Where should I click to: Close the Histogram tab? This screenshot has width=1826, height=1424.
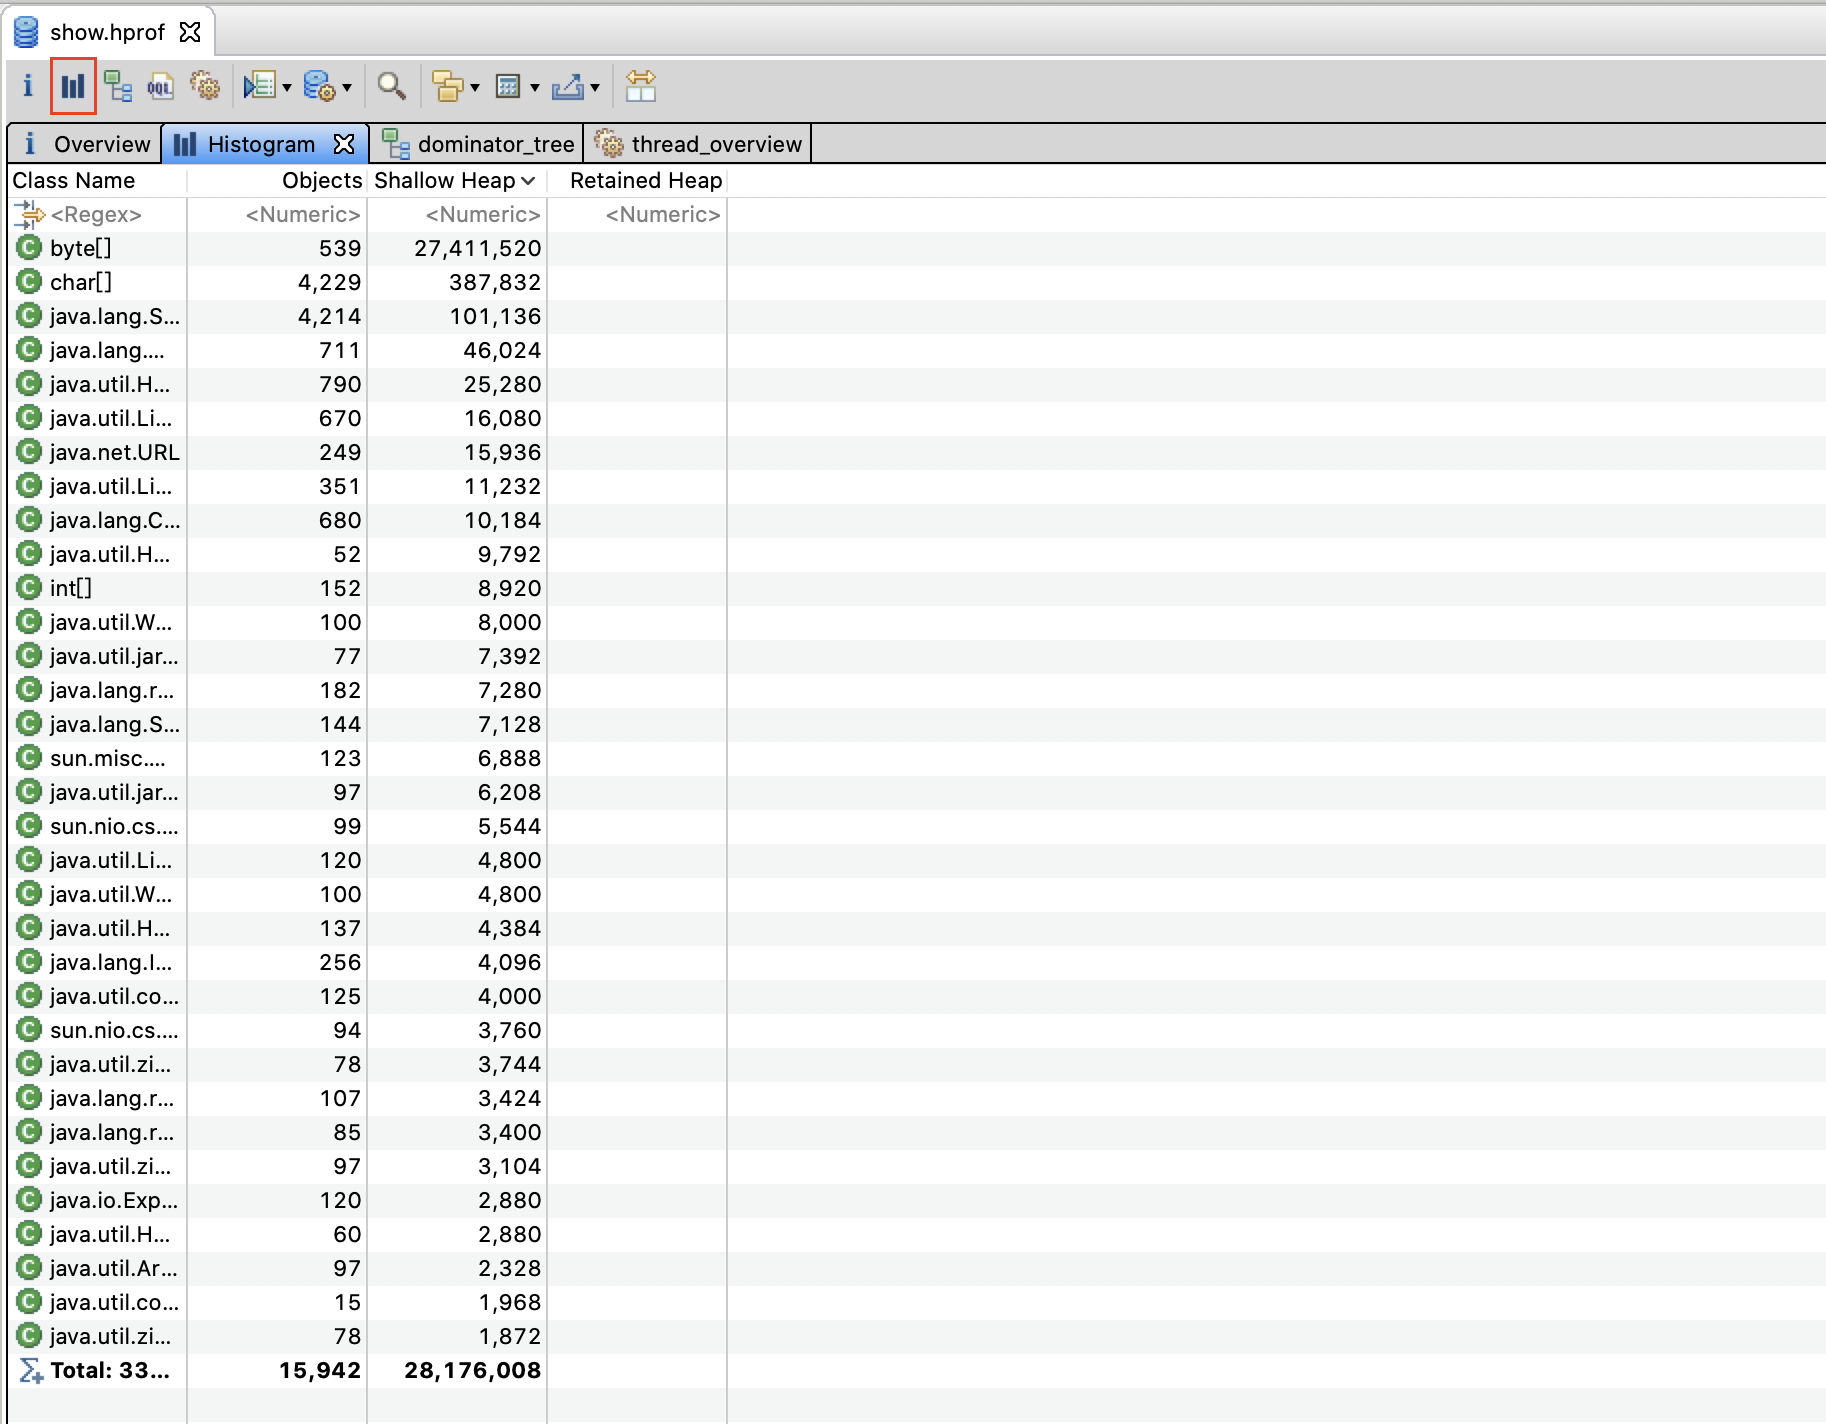pos(344,144)
